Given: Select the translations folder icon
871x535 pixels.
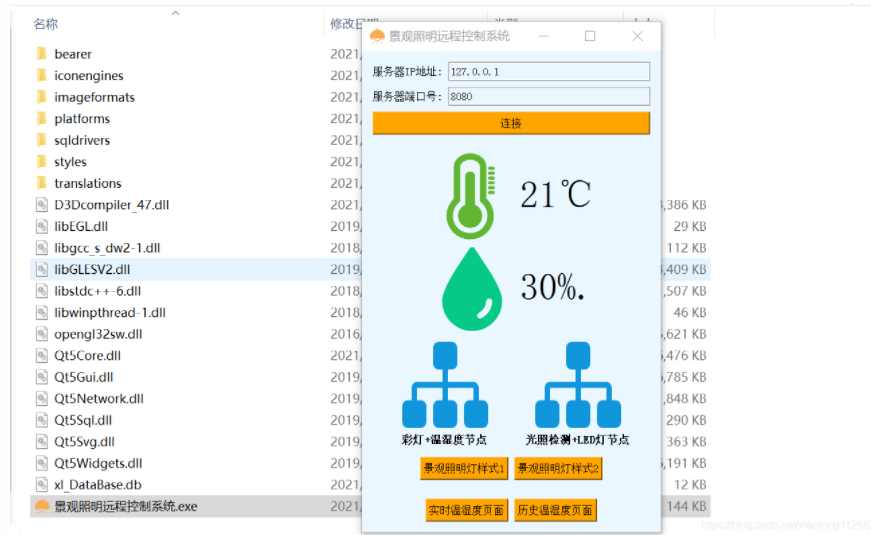Looking at the screenshot, I should pos(42,183).
